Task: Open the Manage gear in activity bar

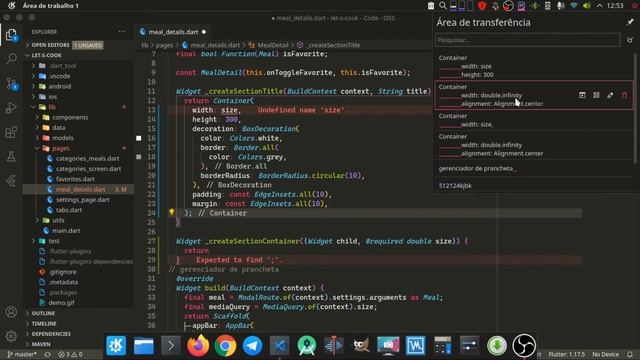Action: tap(11, 336)
